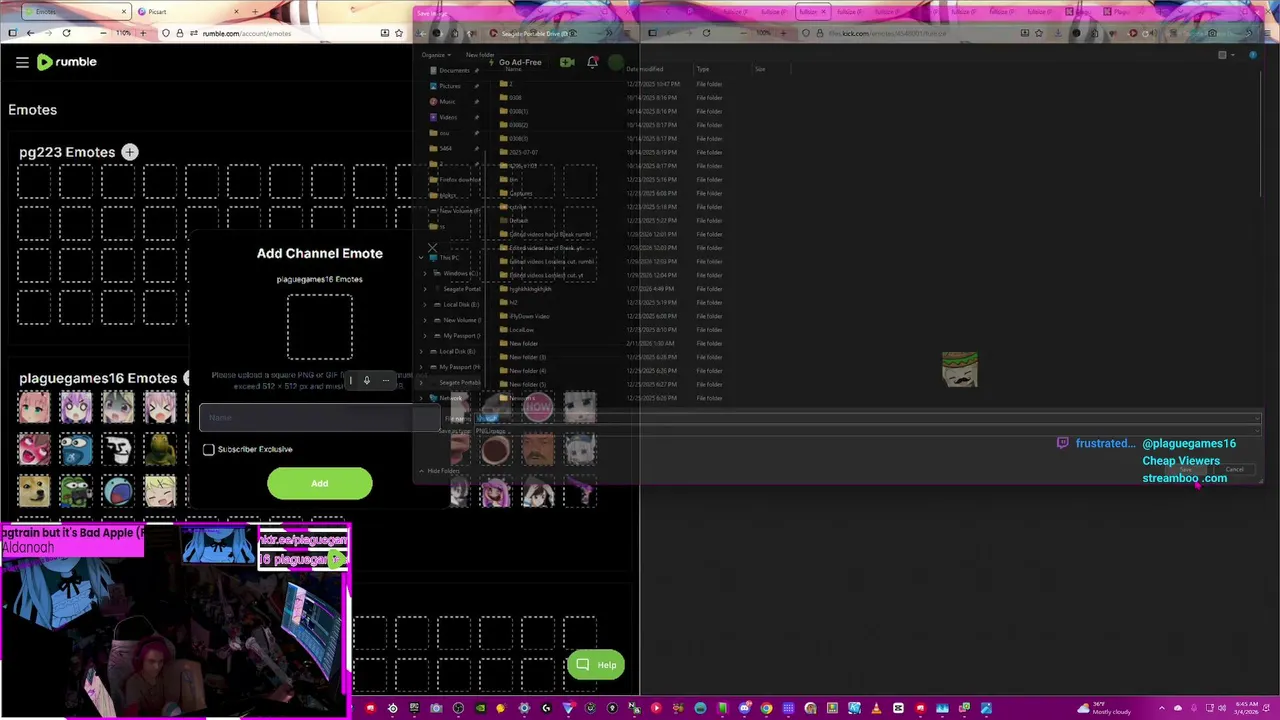Collapse the This PC tree node
The image size is (1280, 720).
tap(421, 258)
